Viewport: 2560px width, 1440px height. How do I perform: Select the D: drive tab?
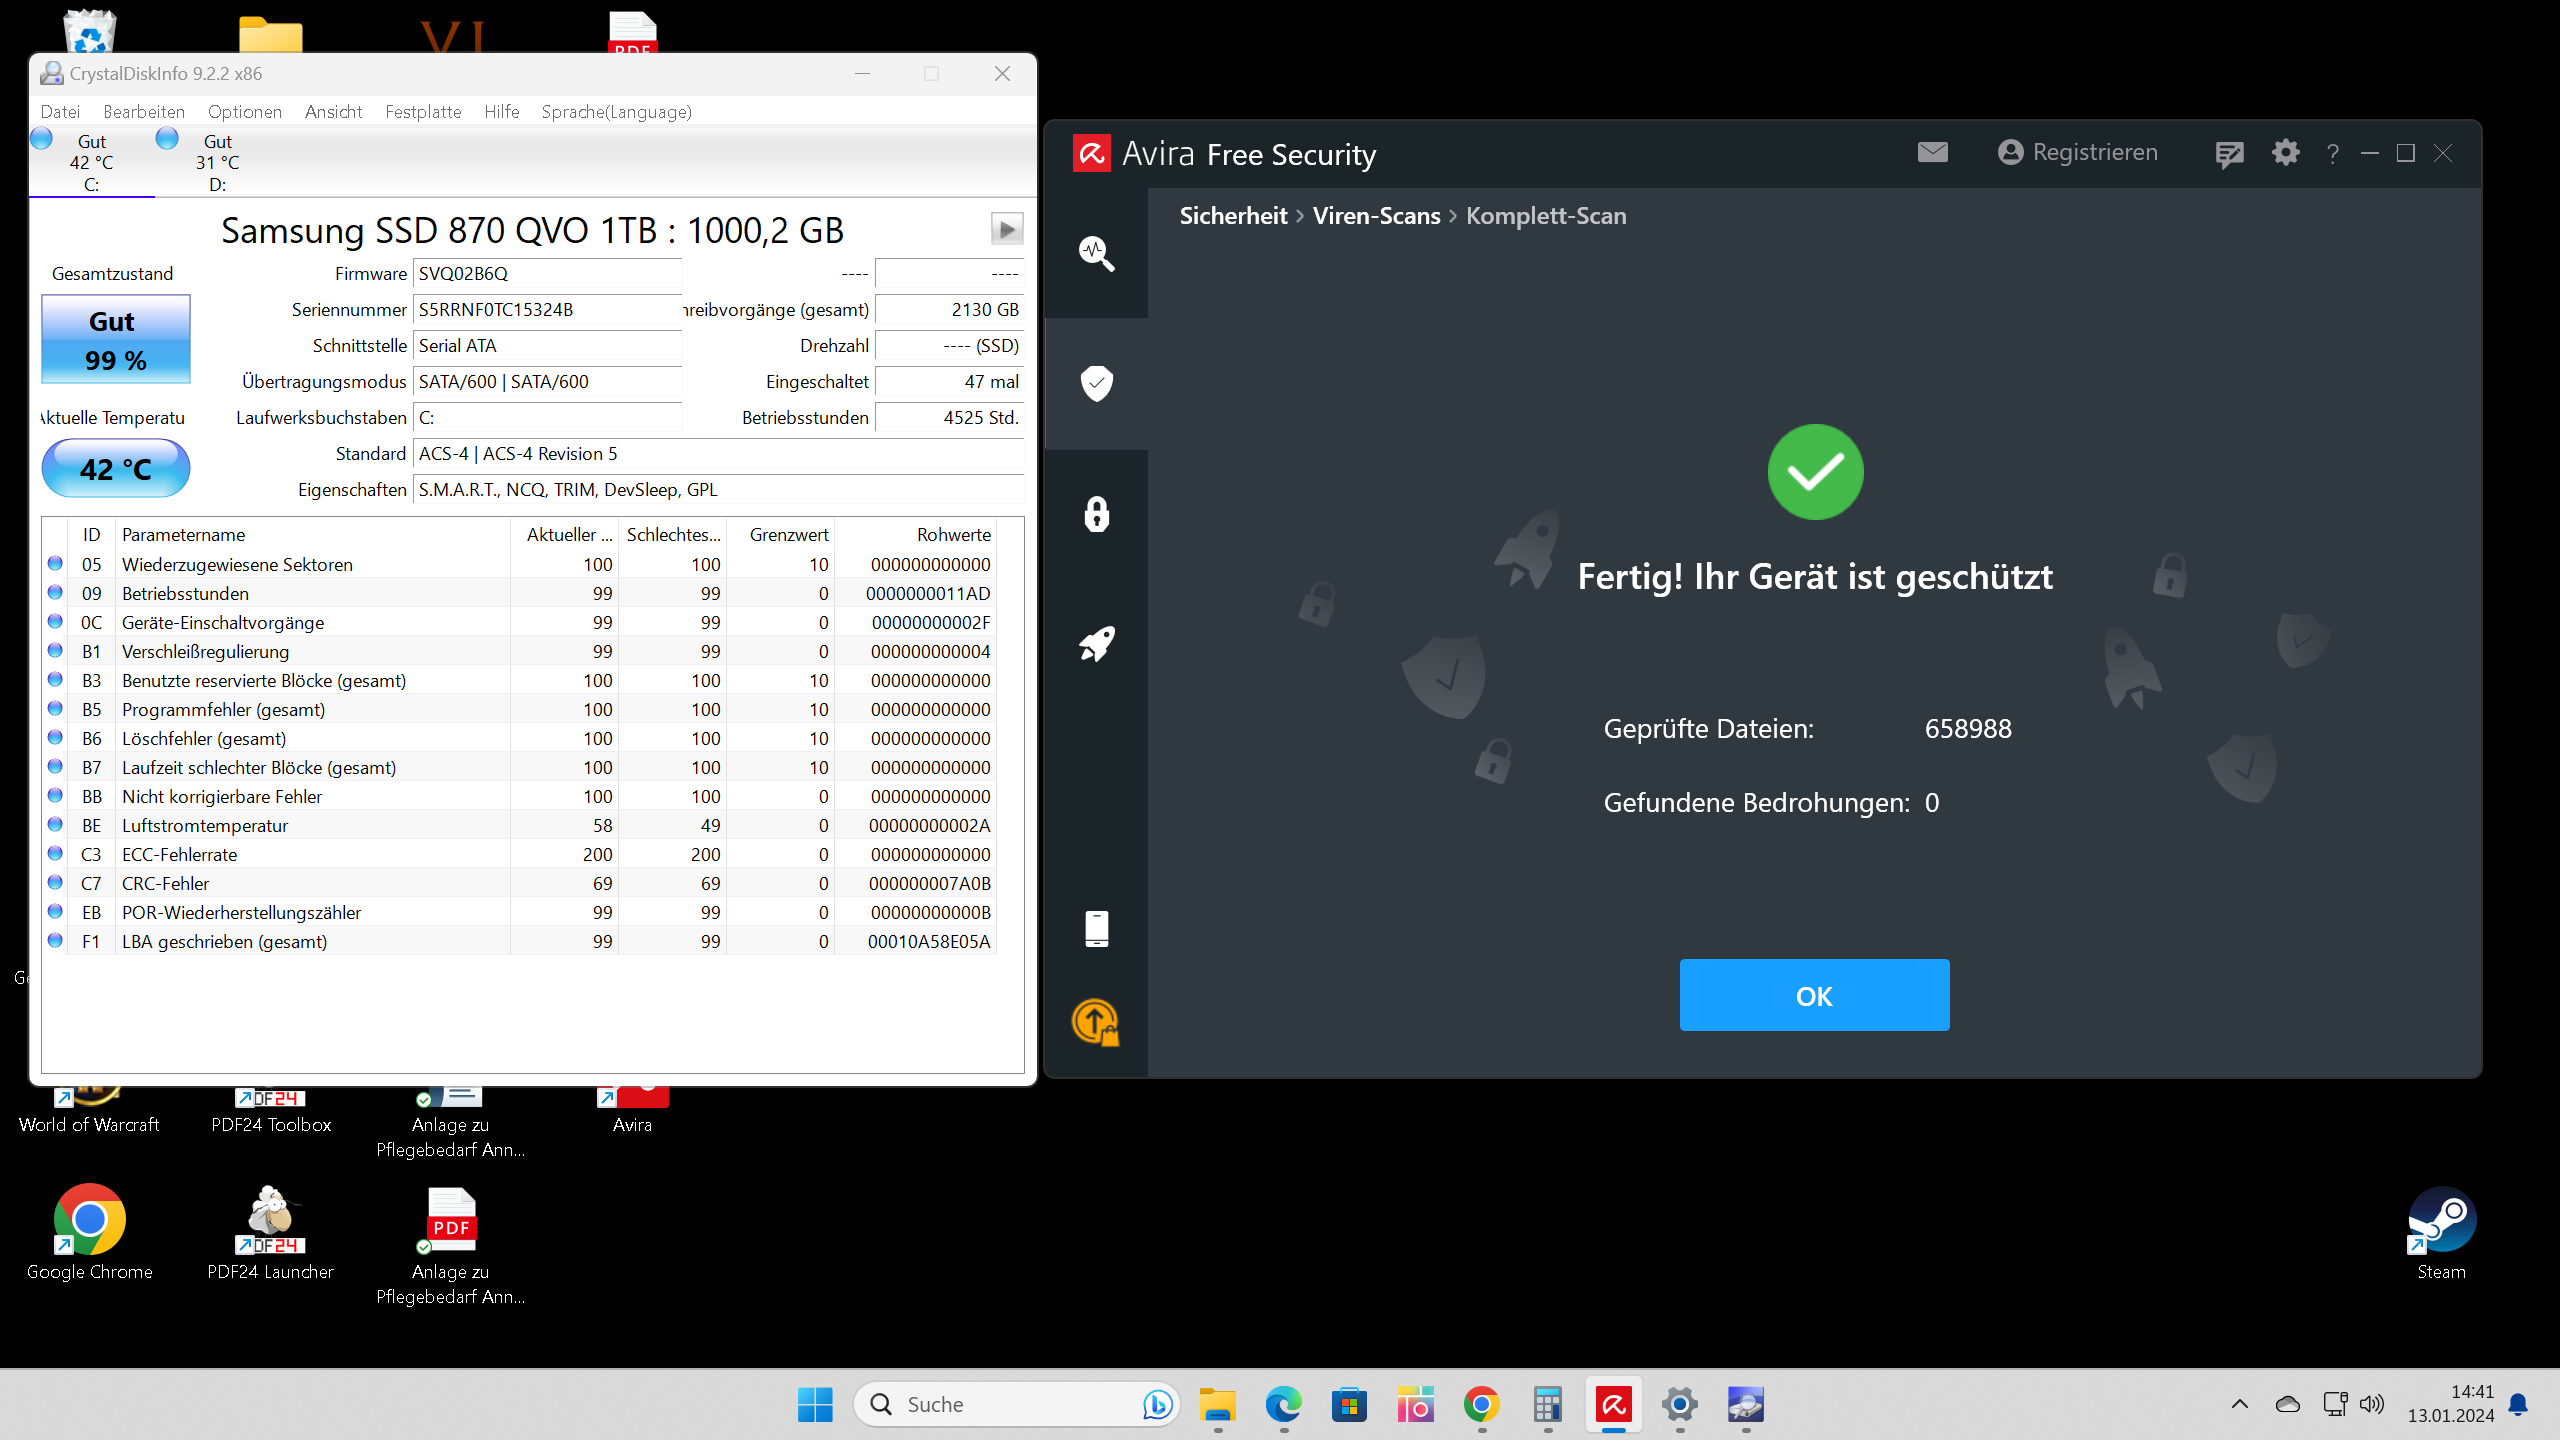(x=217, y=162)
